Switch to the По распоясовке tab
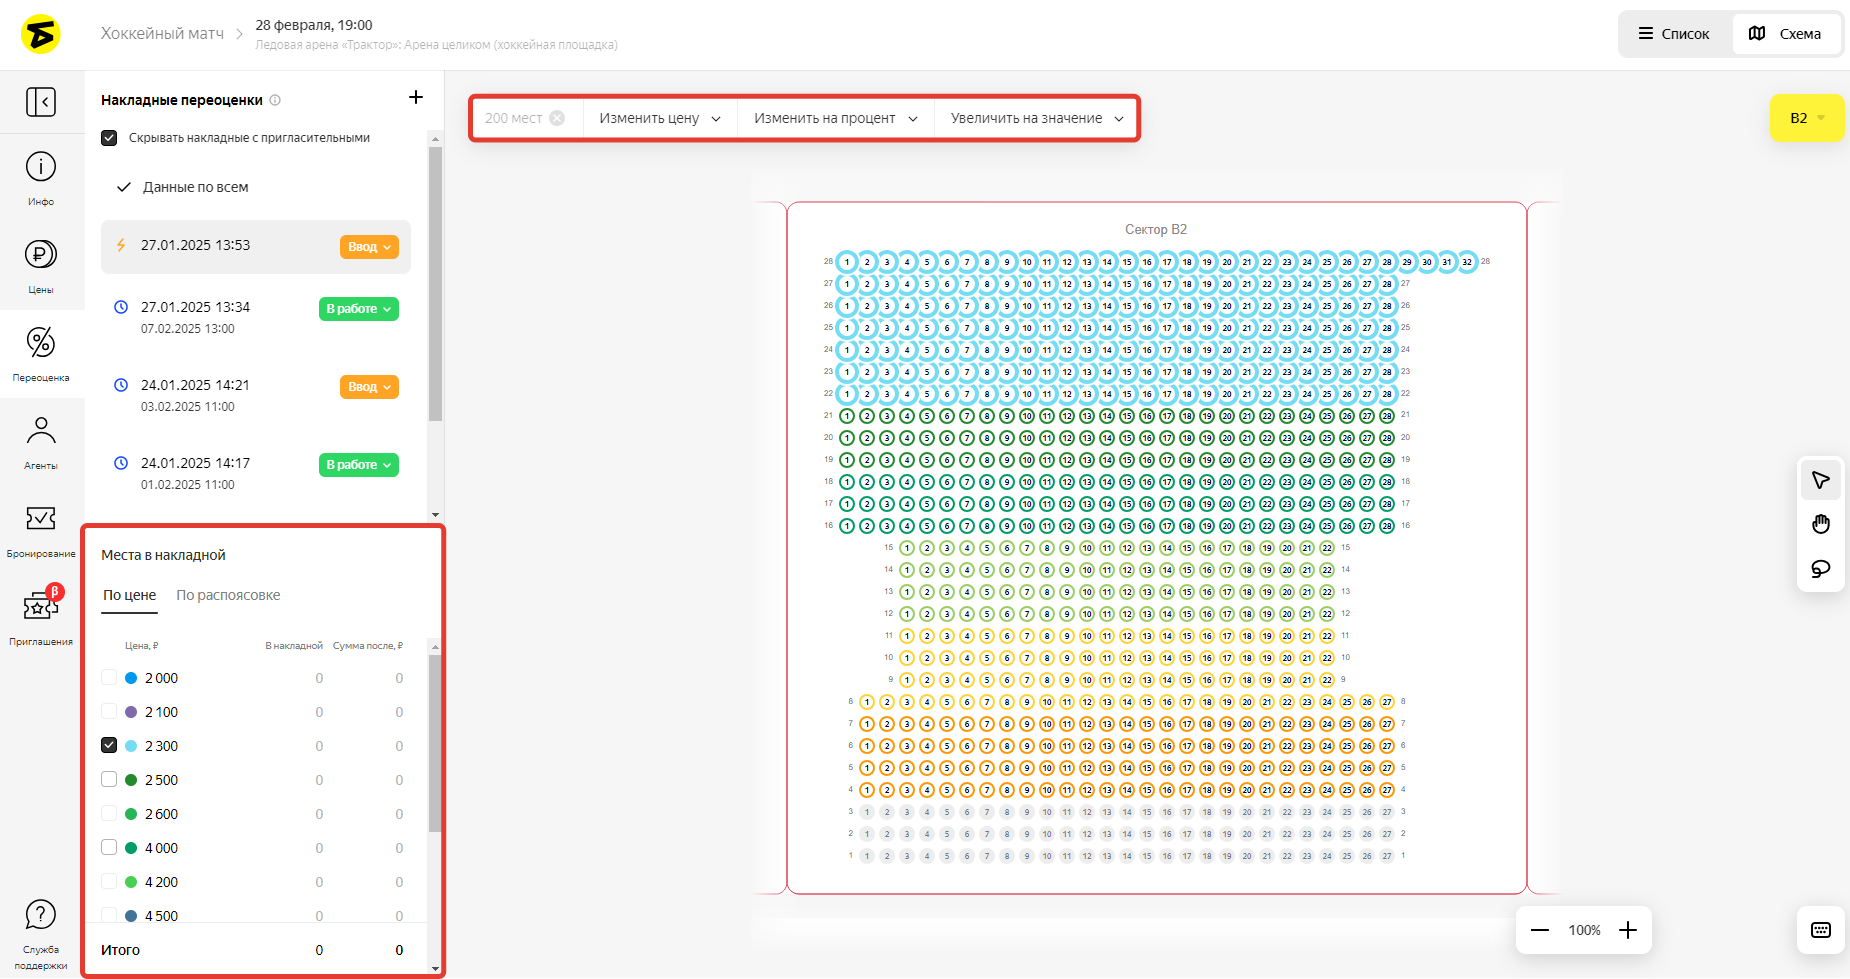 [228, 595]
